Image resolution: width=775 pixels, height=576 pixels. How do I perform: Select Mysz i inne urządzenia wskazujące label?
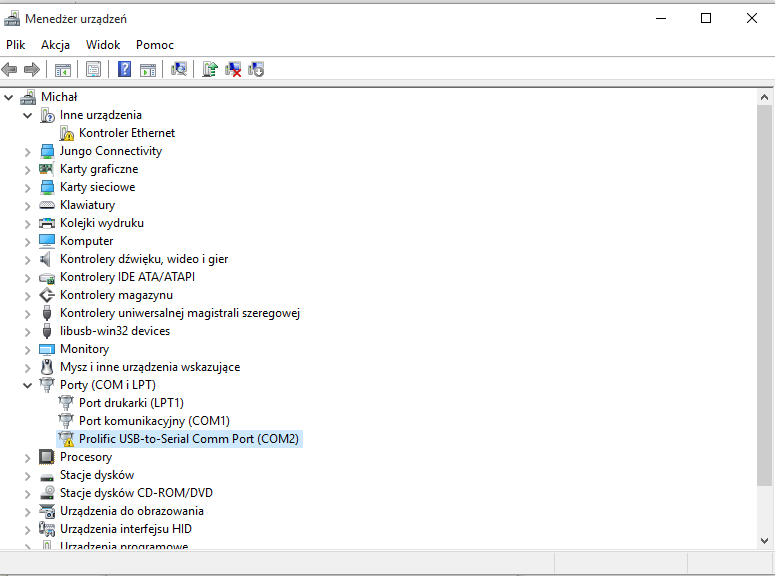150,367
